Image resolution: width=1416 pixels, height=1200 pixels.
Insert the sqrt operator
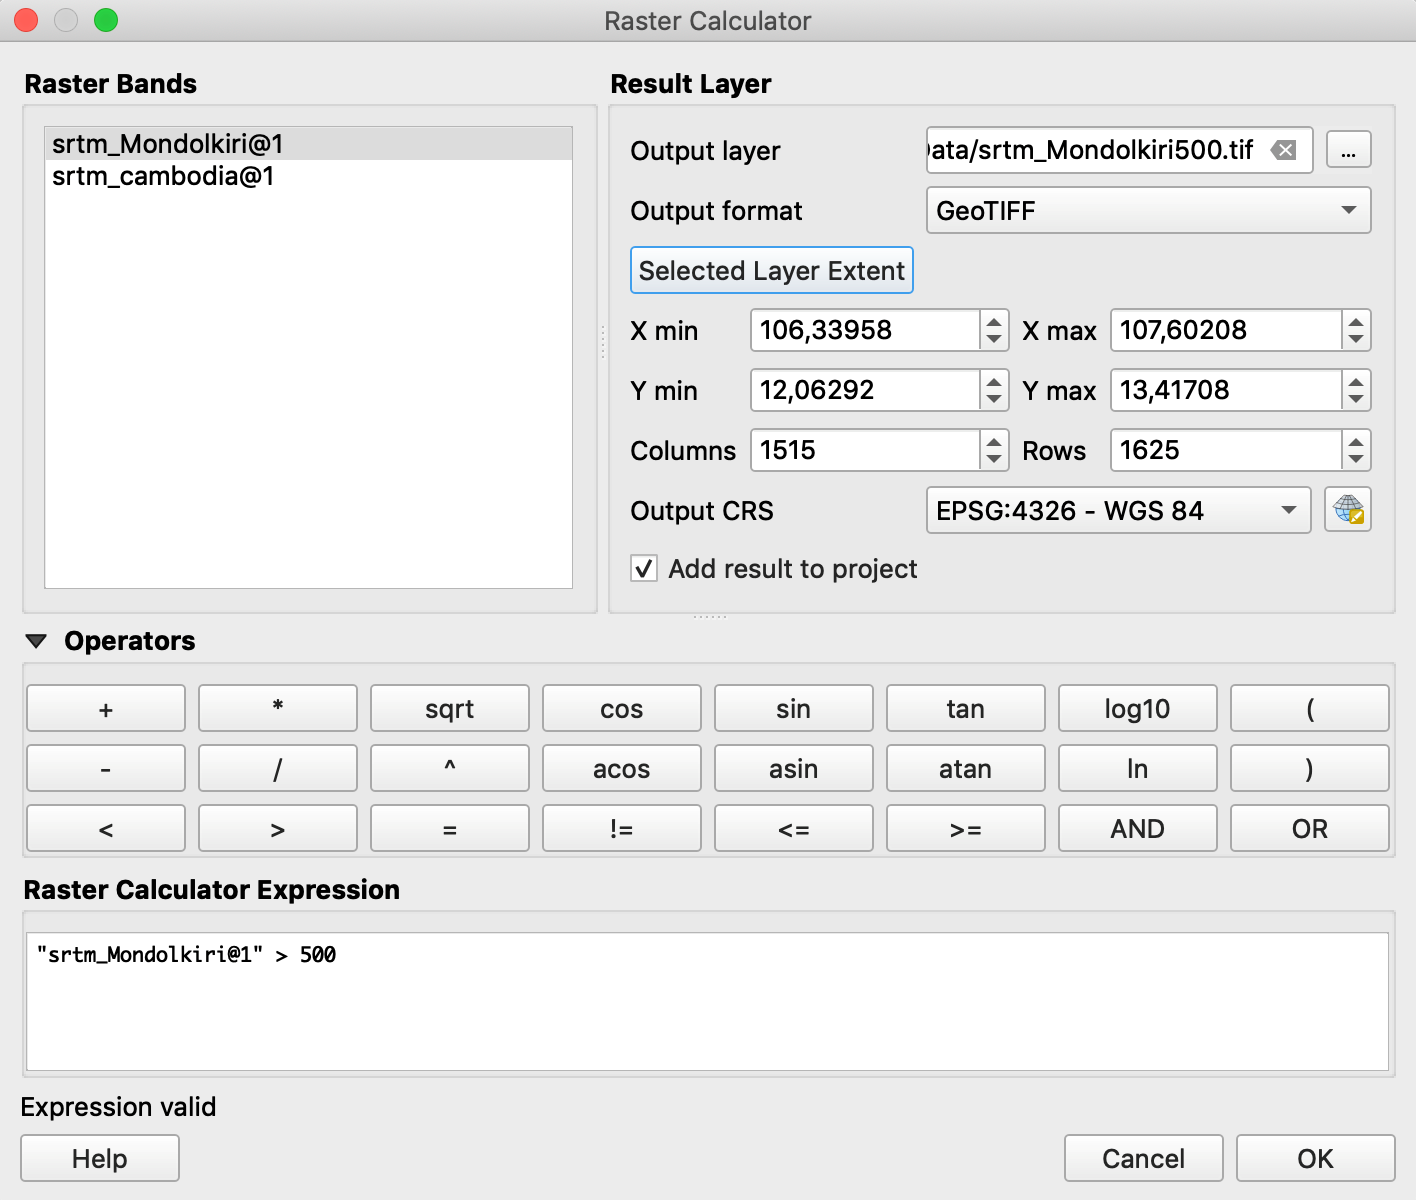pyautogui.click(x=449, y=709)
